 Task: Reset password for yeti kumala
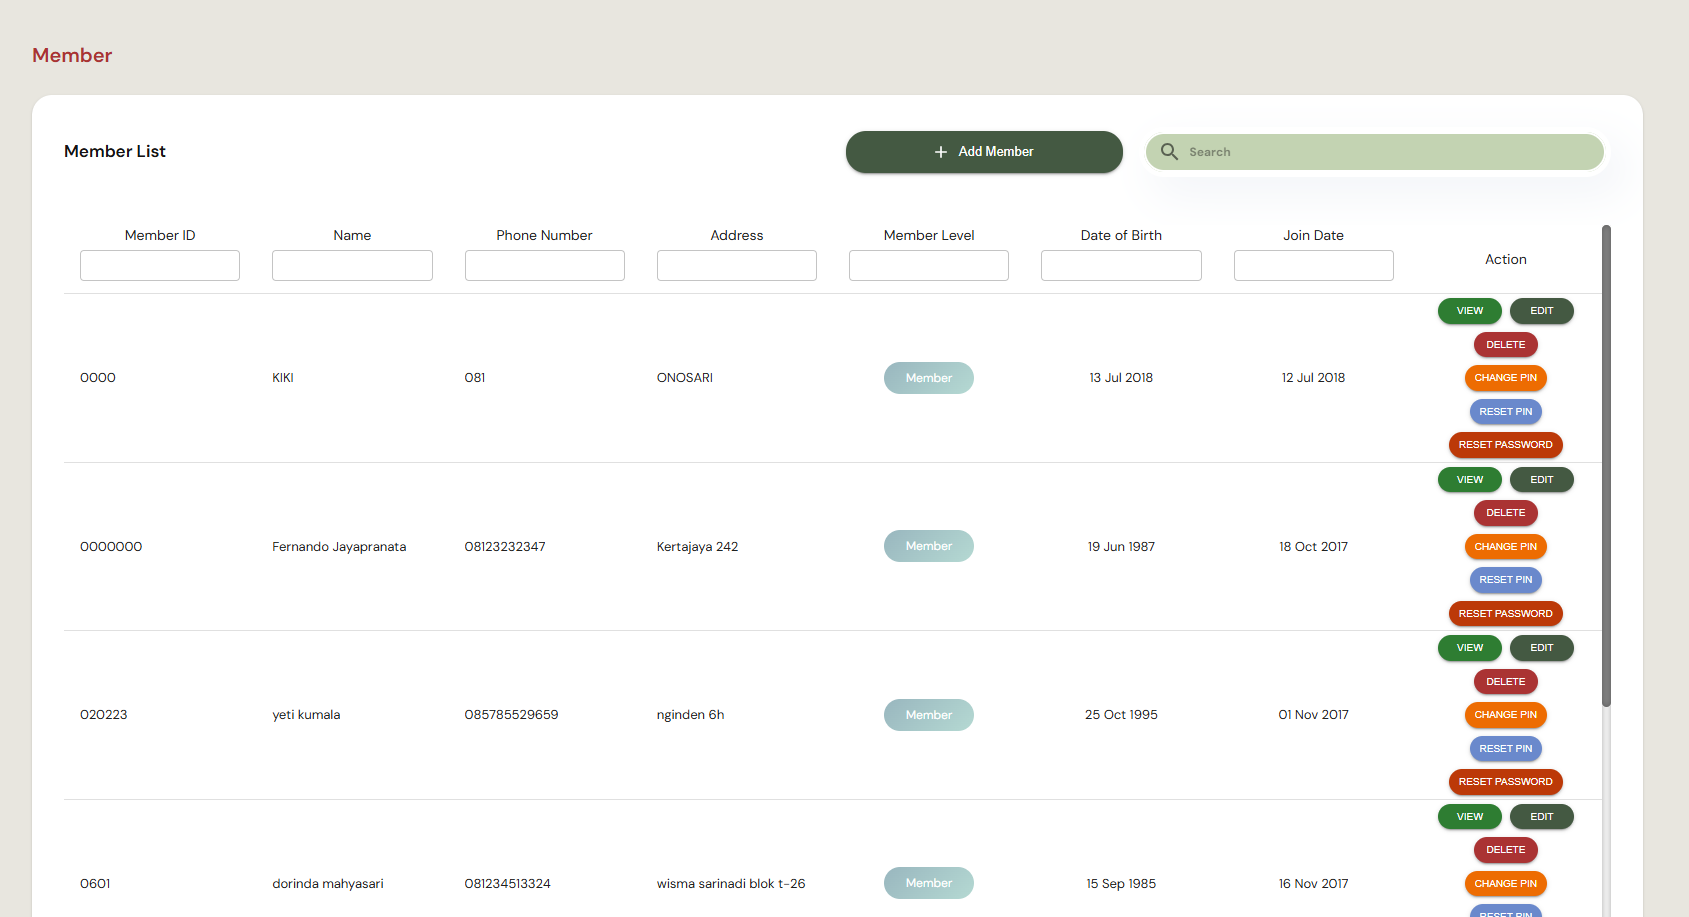(x=1506, y=782)
